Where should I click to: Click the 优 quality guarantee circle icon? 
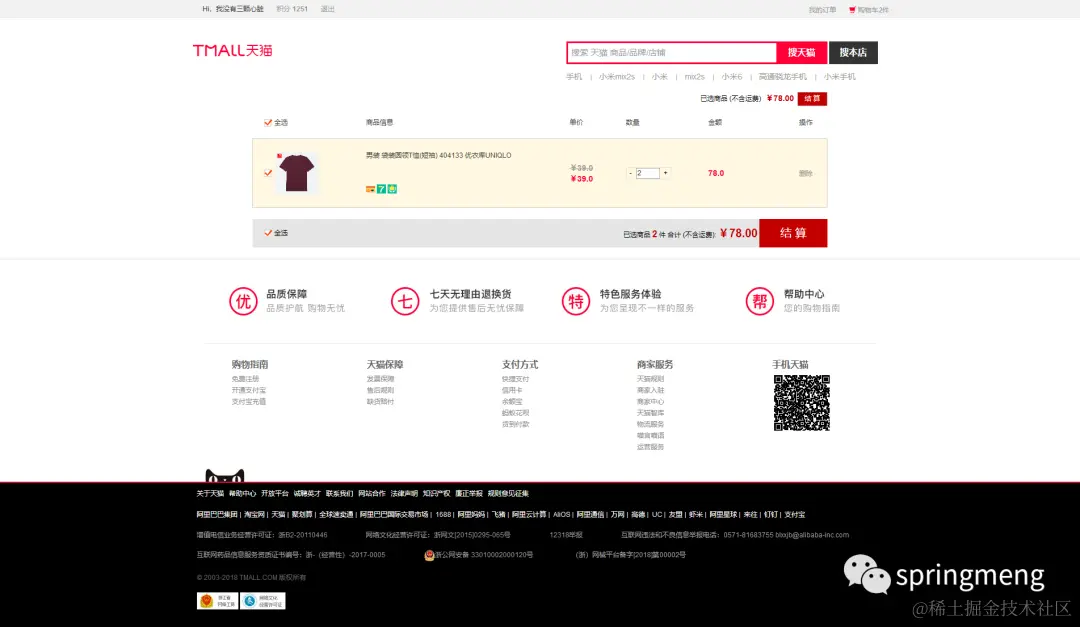click(x=243, y=301)
